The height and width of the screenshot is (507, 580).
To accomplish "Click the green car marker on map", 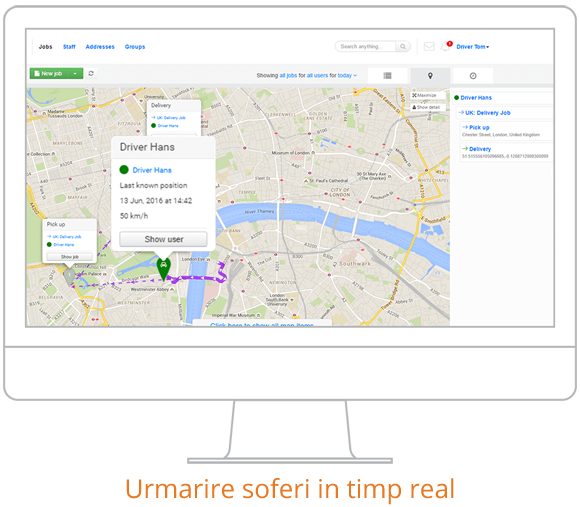I will (163, 268).
